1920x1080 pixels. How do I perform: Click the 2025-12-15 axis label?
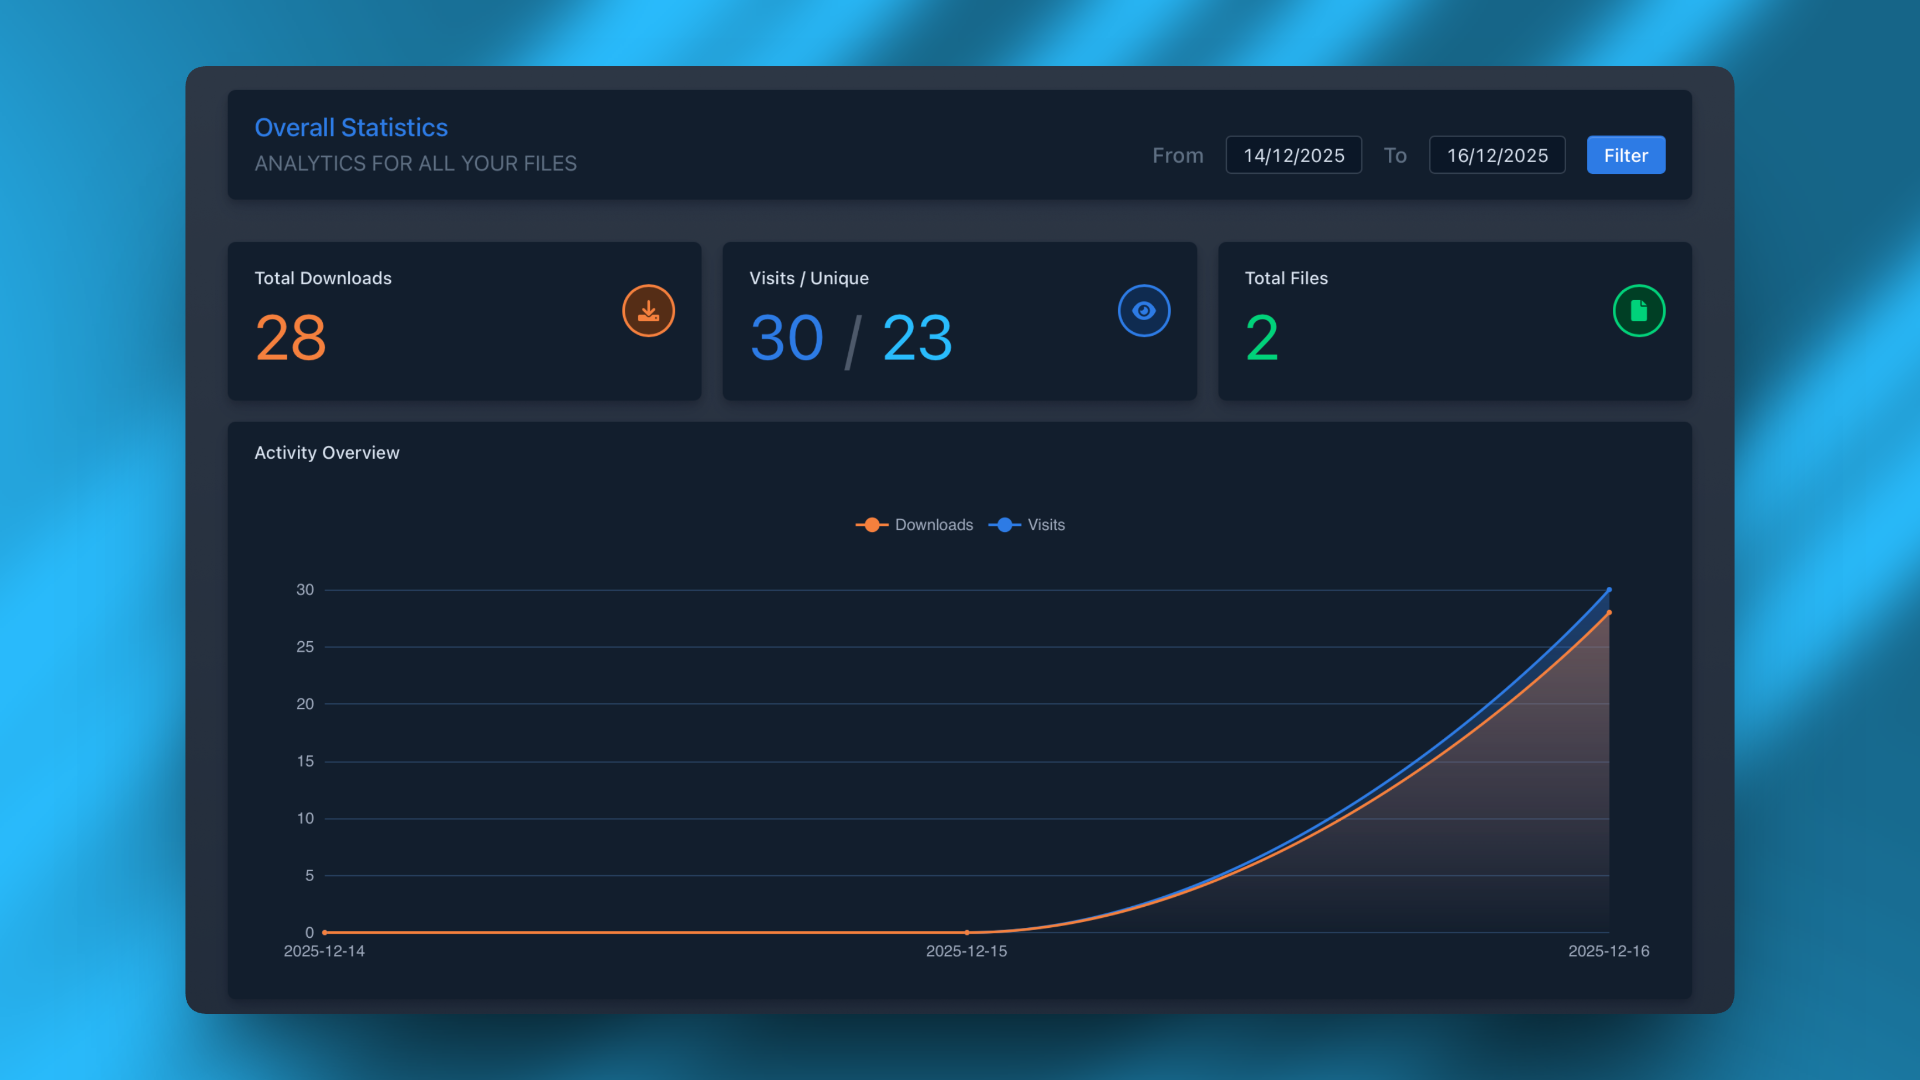pos(966,951)
